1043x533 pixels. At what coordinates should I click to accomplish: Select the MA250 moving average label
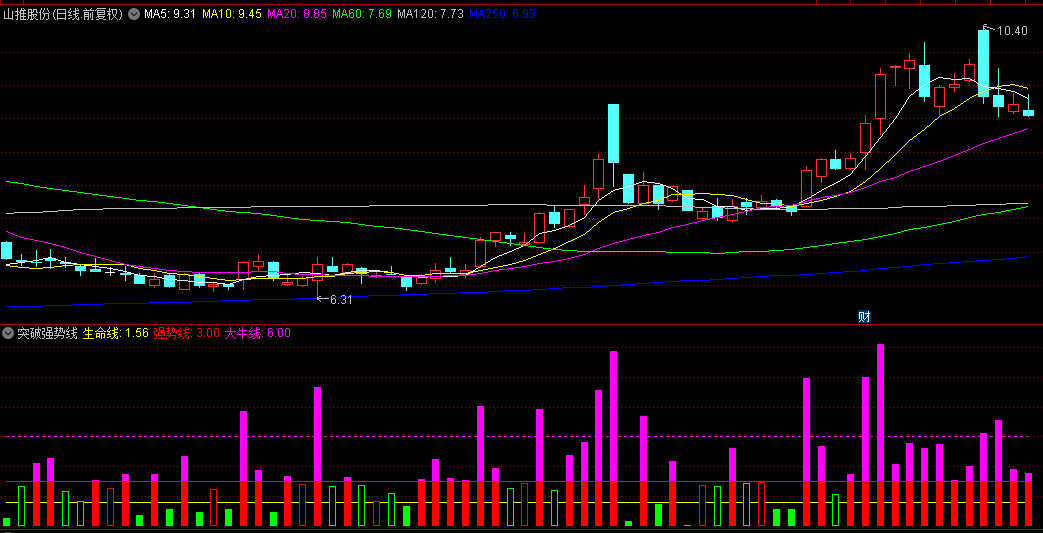(502, 14)
